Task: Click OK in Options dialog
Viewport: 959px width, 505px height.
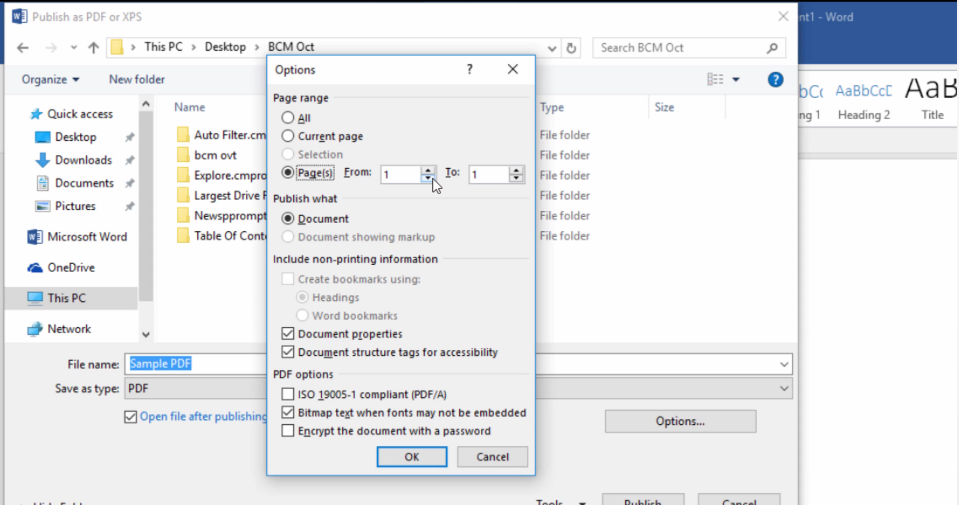Action: tap(412, 457)
